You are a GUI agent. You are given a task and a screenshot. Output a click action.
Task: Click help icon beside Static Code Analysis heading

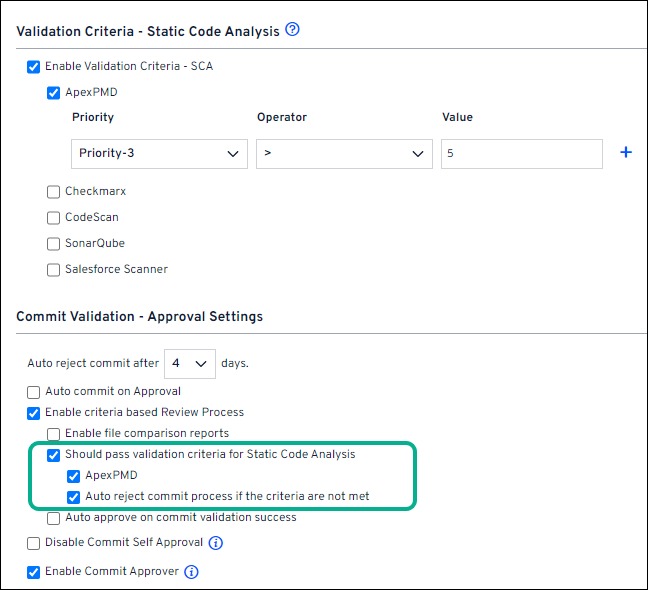(x=292, y=30)
